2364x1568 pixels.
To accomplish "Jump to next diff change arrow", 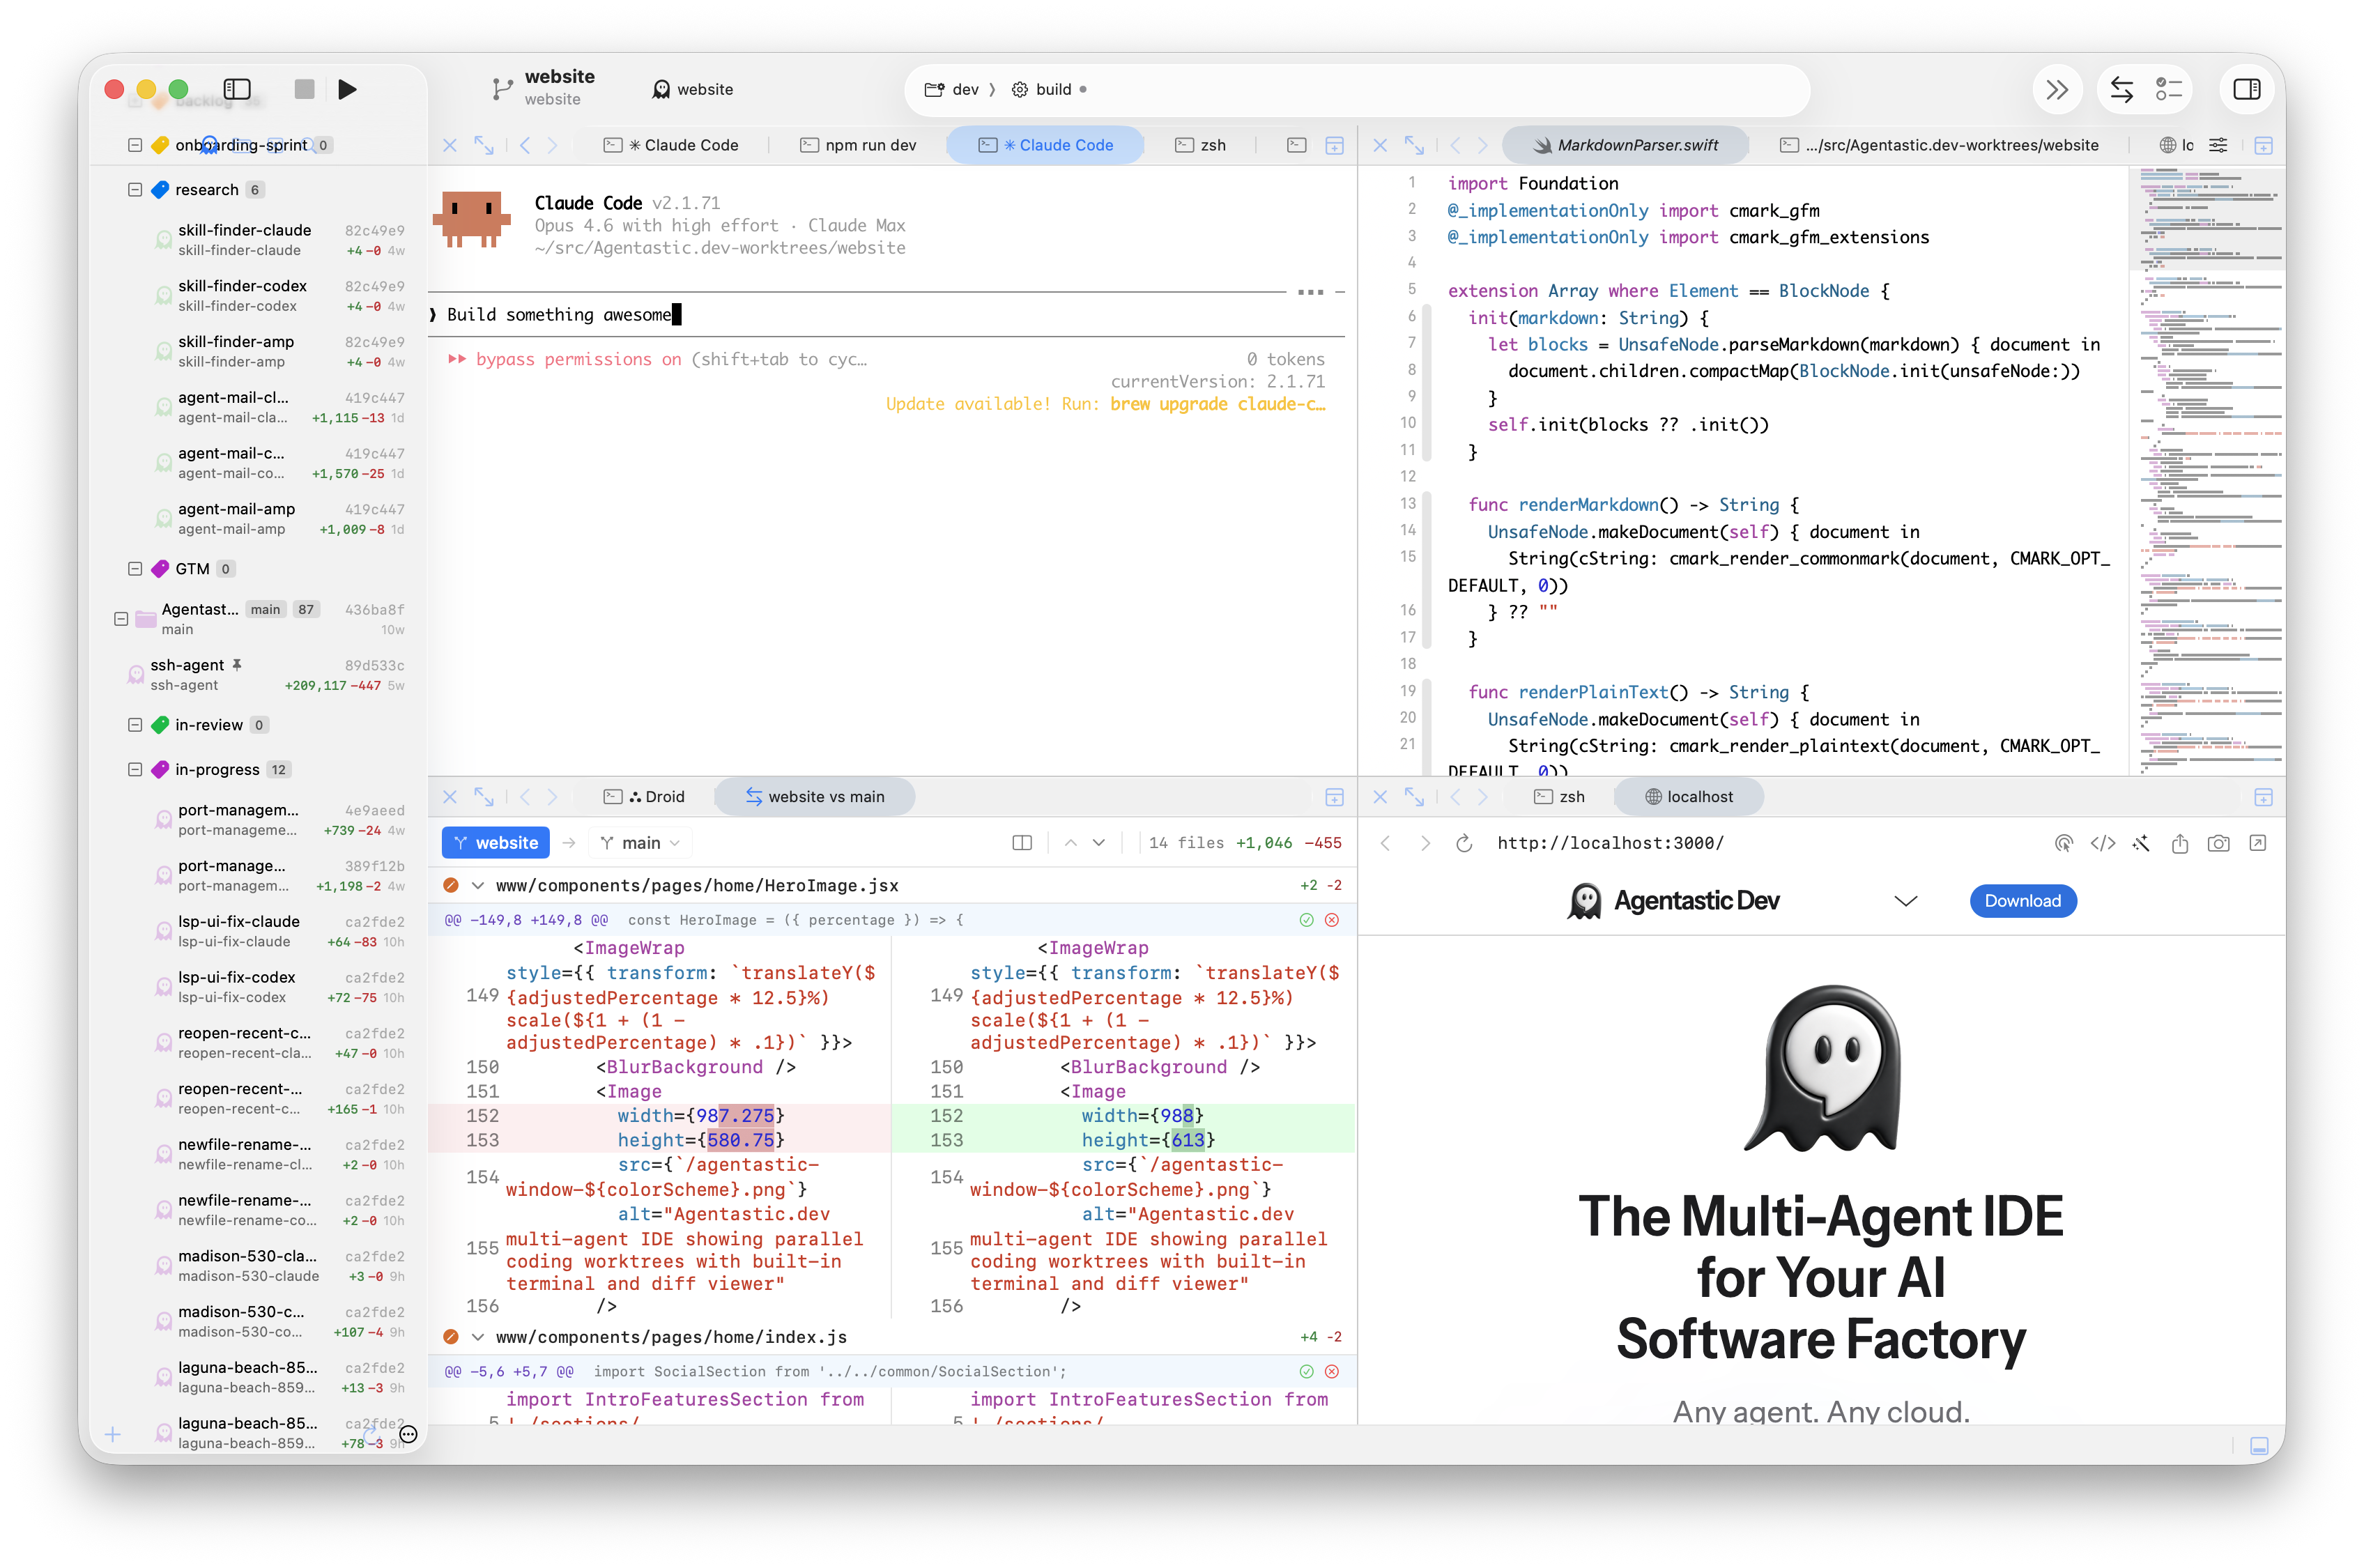I will 1098,843.
